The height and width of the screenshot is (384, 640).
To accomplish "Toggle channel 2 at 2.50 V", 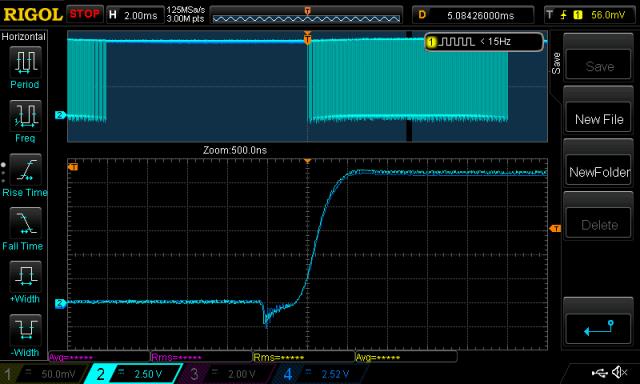I will click(x=134, y=374).
